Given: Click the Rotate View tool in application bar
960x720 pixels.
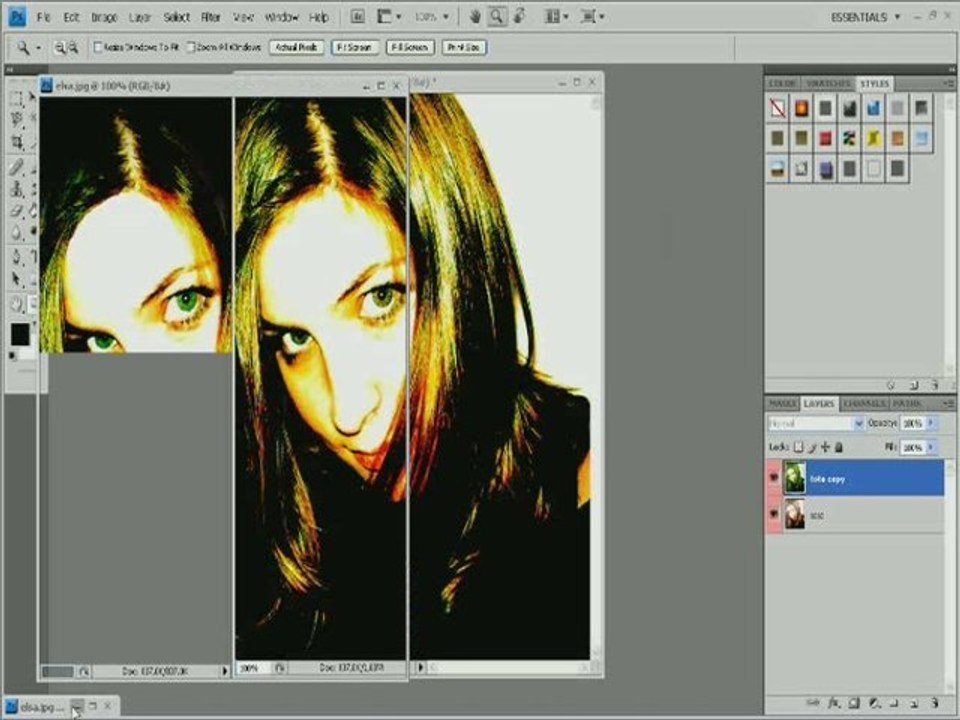Looking at the screenshot, I should click(519, 17).
